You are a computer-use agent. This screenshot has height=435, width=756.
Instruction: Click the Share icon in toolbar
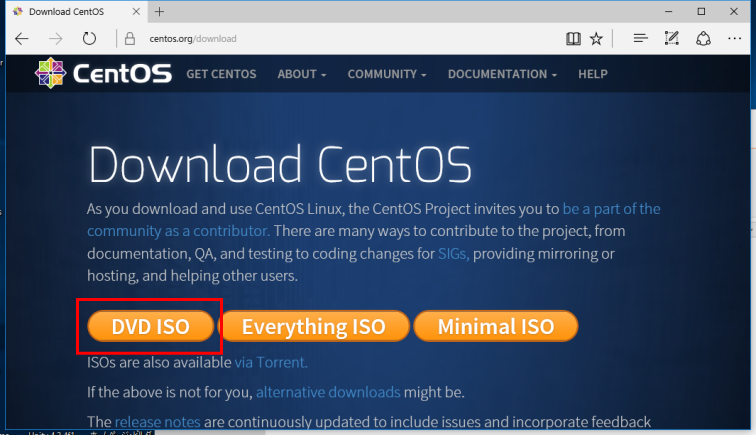click(703, 39)
